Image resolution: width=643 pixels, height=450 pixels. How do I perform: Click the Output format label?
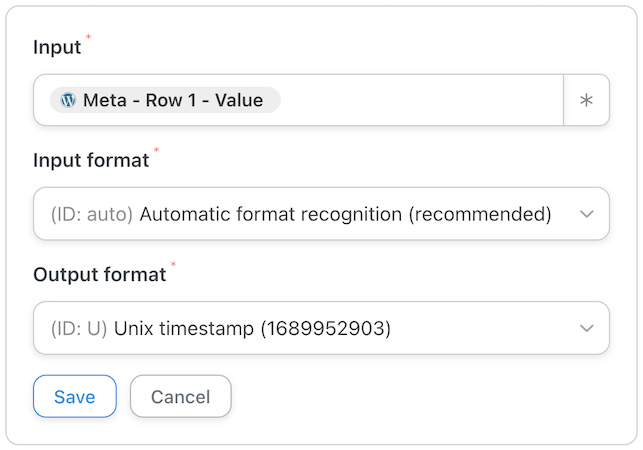point(100,274)
